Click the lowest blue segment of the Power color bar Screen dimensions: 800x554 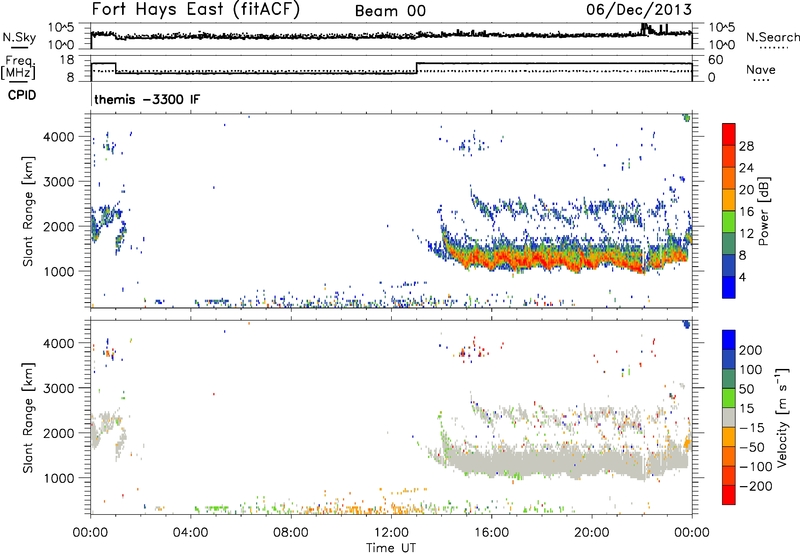[x=729, y=287]
